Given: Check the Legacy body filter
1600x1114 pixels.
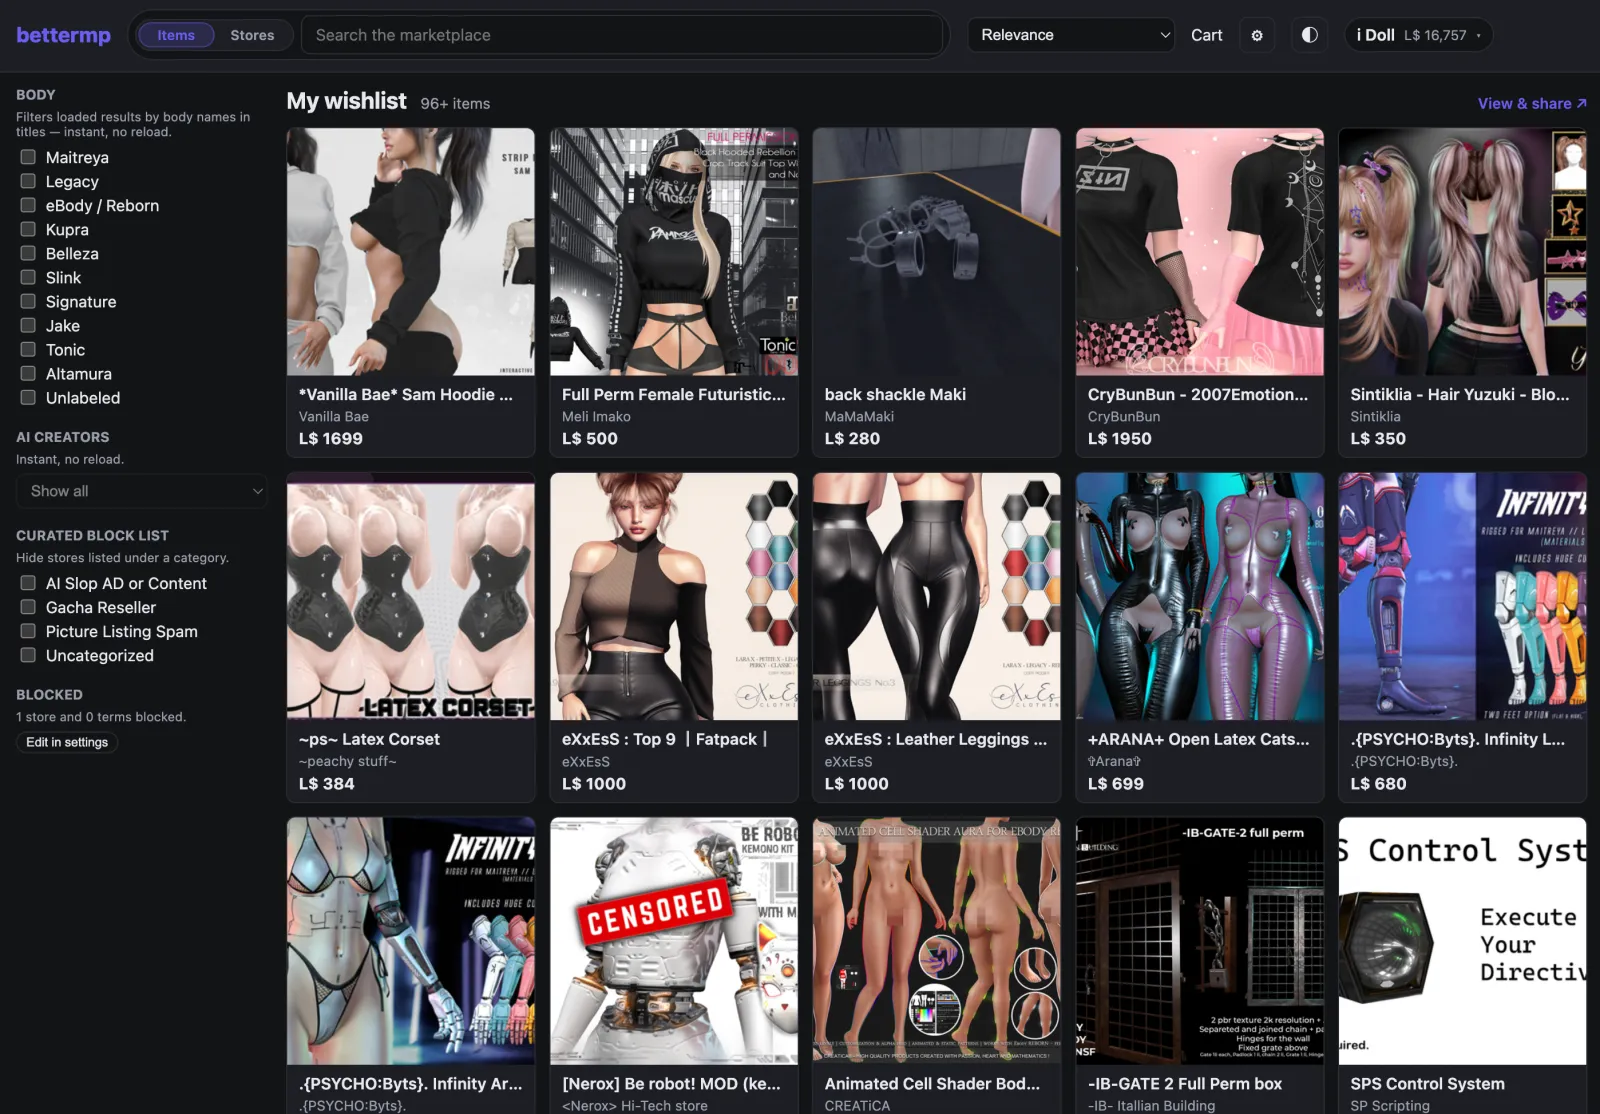Looking at the screenshot, I should pyautogui.click(x=28, y=181).
